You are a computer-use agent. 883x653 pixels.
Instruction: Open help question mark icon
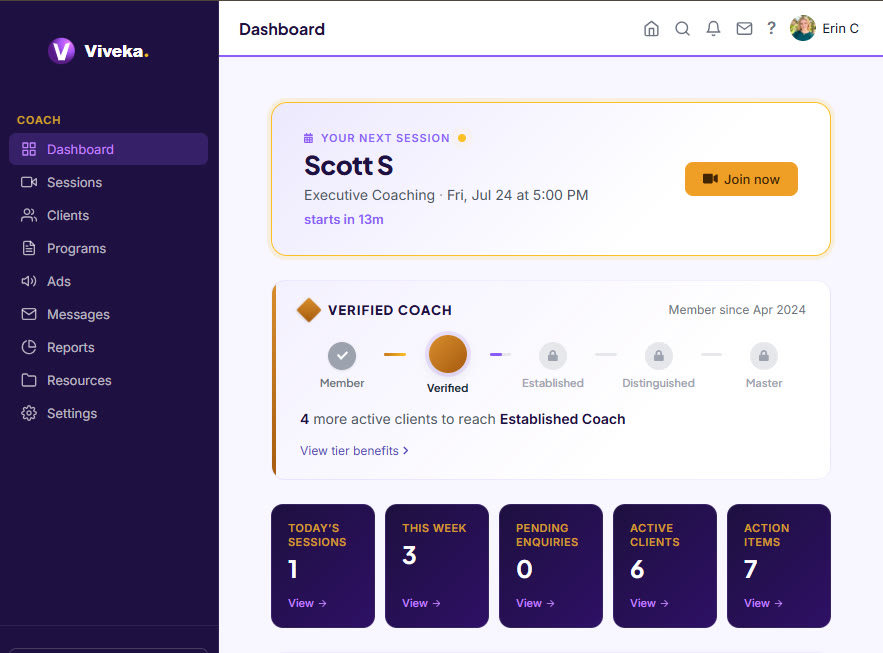click(771, 28)
